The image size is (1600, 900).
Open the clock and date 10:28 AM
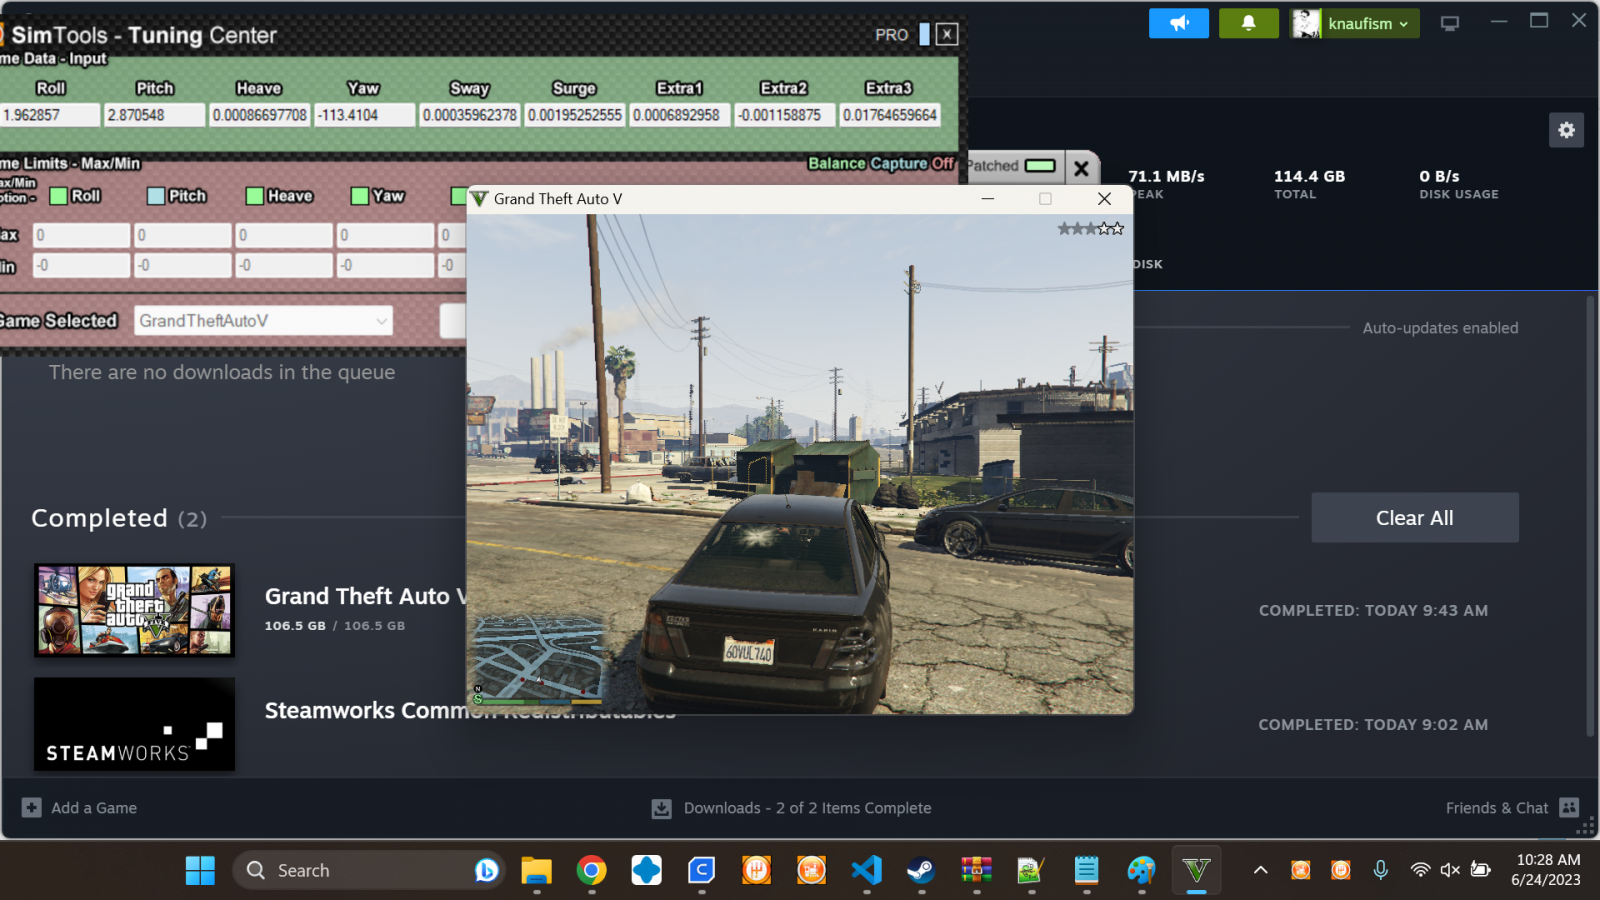pyautogui.click(x=1548, y=870)
